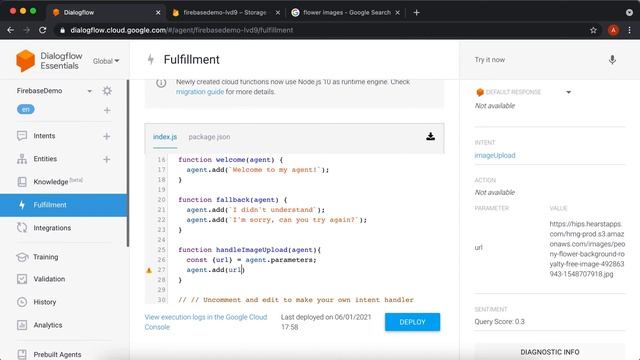Viewport: 640px width, 360px height.
Task: Click the History clock icon
Action: (22, 302)
